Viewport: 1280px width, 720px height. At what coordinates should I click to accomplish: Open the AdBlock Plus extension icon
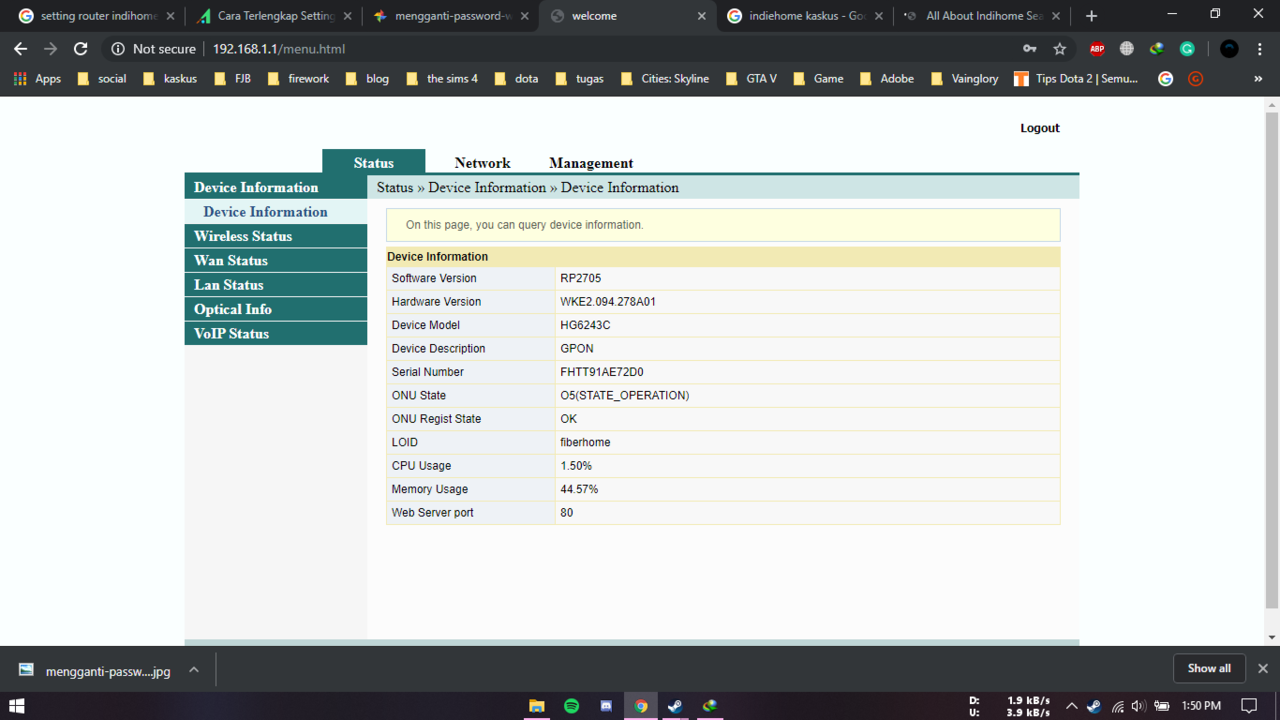coord(1097,49)
